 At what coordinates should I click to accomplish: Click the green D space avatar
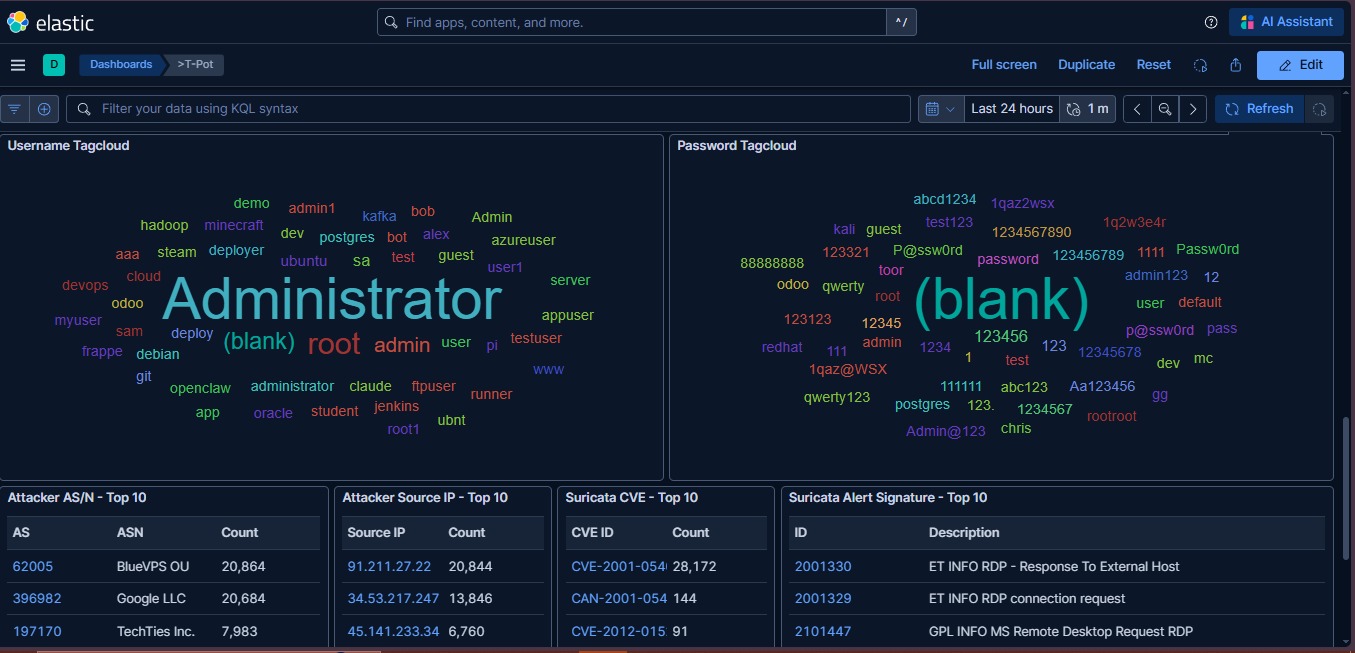(53, 65)
